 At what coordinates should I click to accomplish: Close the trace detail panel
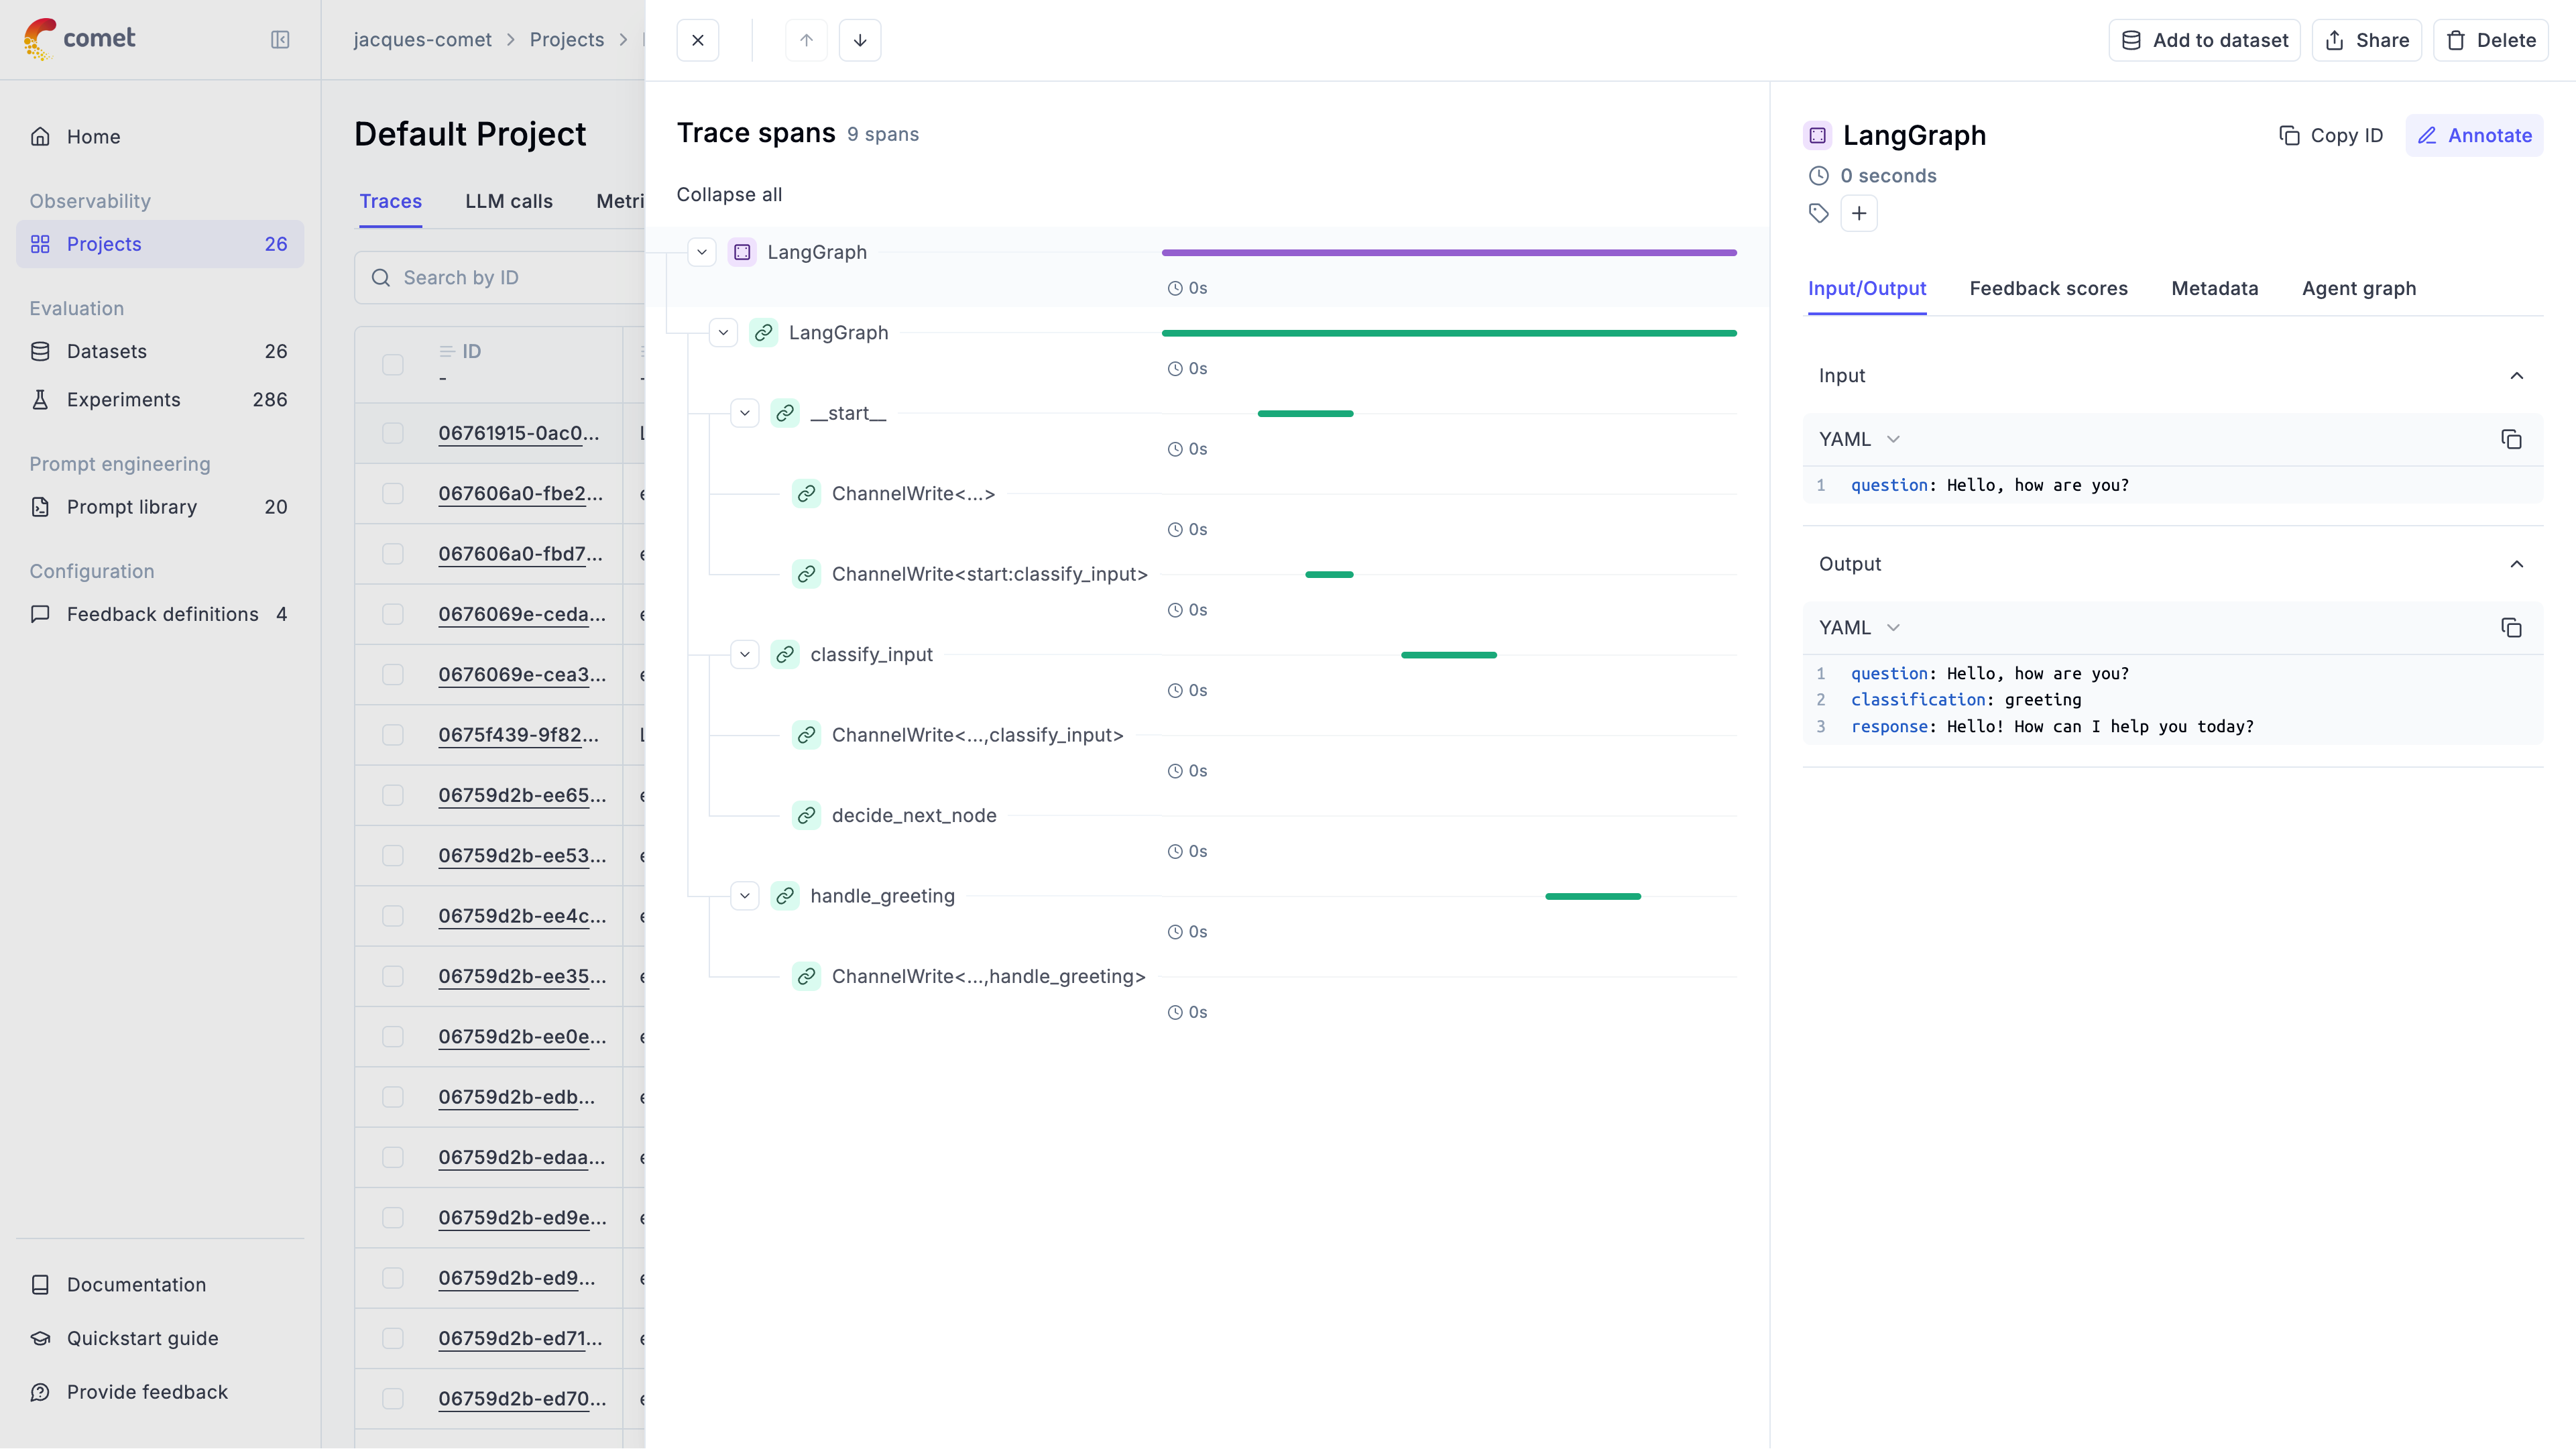(x=698, y=40)
